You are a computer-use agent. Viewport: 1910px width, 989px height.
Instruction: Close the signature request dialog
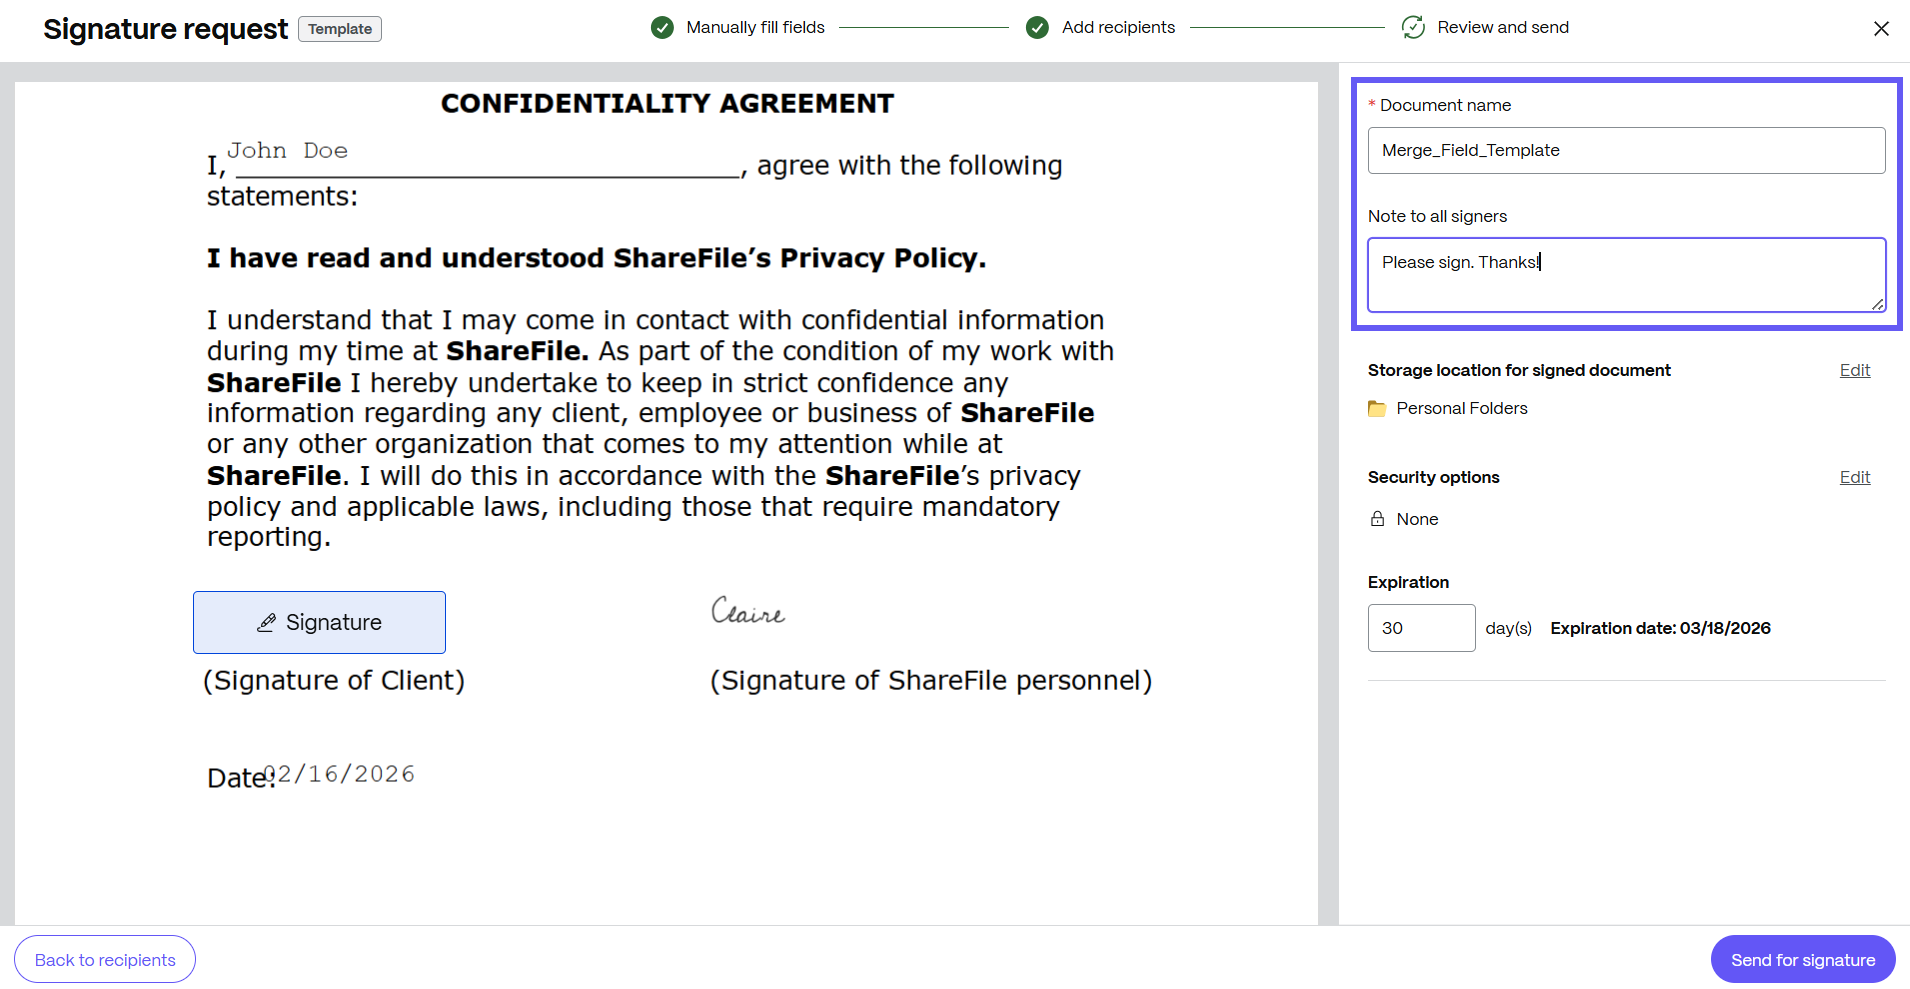coord(1881,29)
